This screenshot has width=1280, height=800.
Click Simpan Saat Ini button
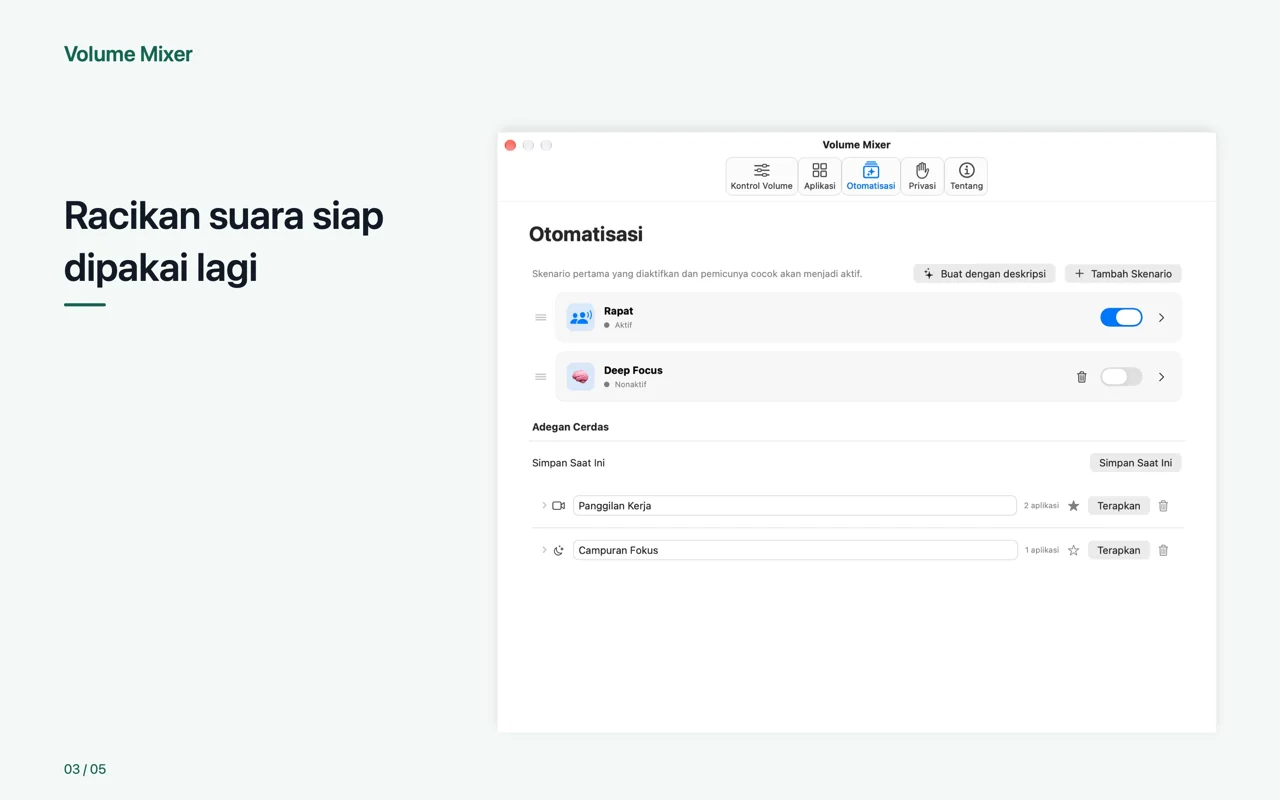(x=1135, y=463)
